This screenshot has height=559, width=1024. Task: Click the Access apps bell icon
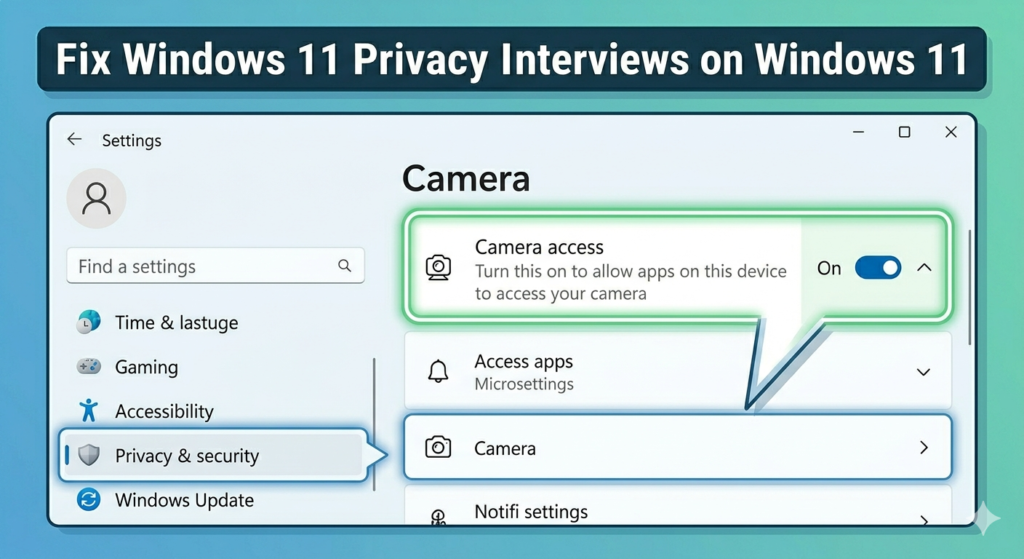pos(438,371)
